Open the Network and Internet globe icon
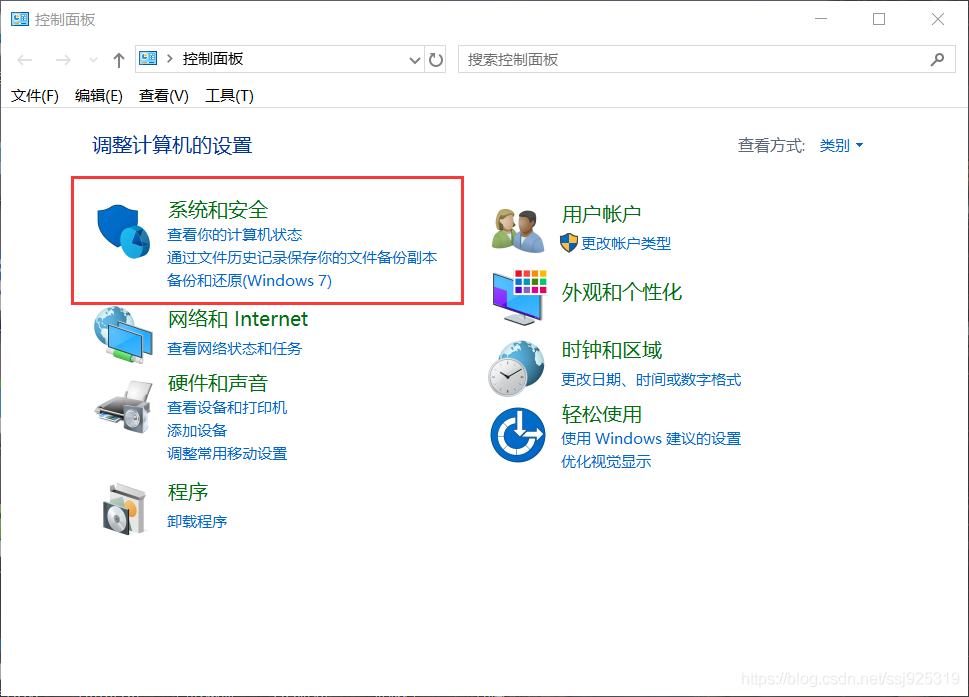 (124, 334)
